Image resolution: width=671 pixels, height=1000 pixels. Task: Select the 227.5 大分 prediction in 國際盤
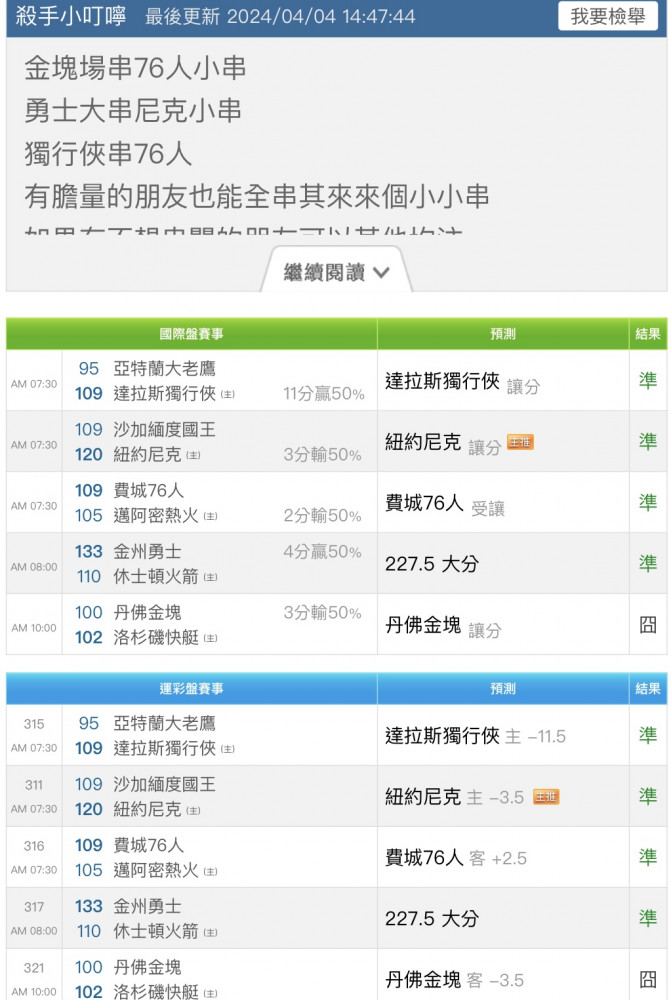(x=432, y=564)
